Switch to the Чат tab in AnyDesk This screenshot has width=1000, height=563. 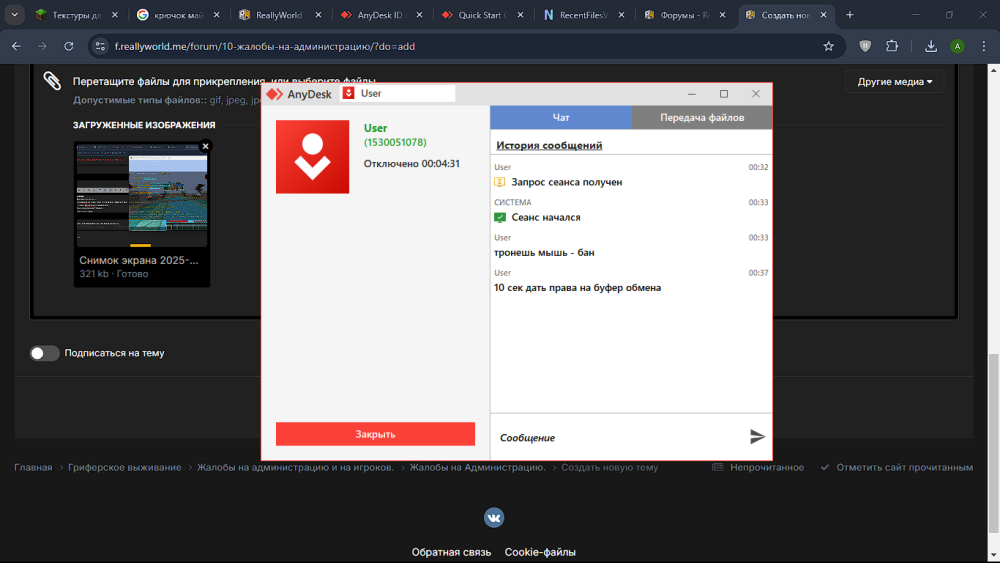point(561,117)
